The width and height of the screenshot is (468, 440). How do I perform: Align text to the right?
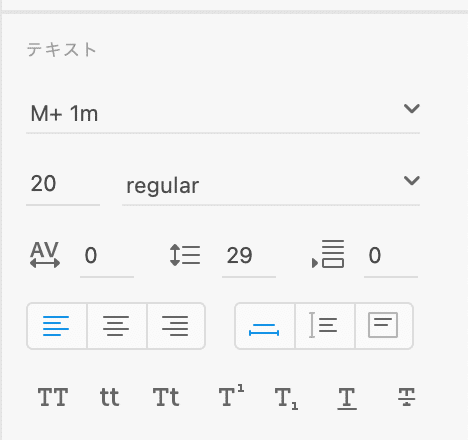click(176, 326)
